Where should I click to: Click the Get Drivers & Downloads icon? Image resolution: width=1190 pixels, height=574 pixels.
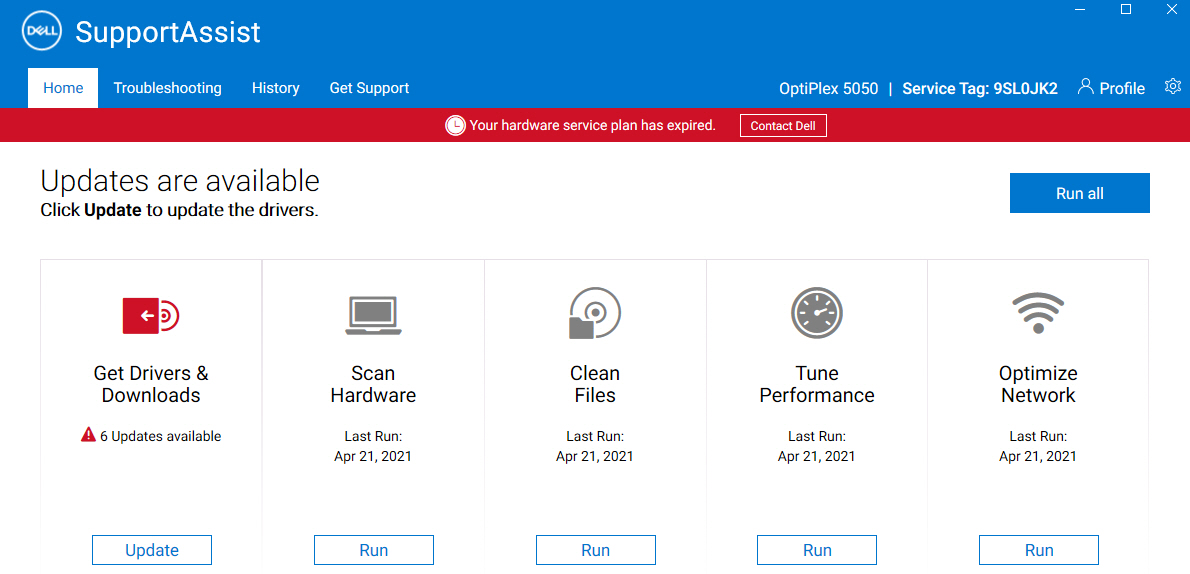(x=151, y=316)
